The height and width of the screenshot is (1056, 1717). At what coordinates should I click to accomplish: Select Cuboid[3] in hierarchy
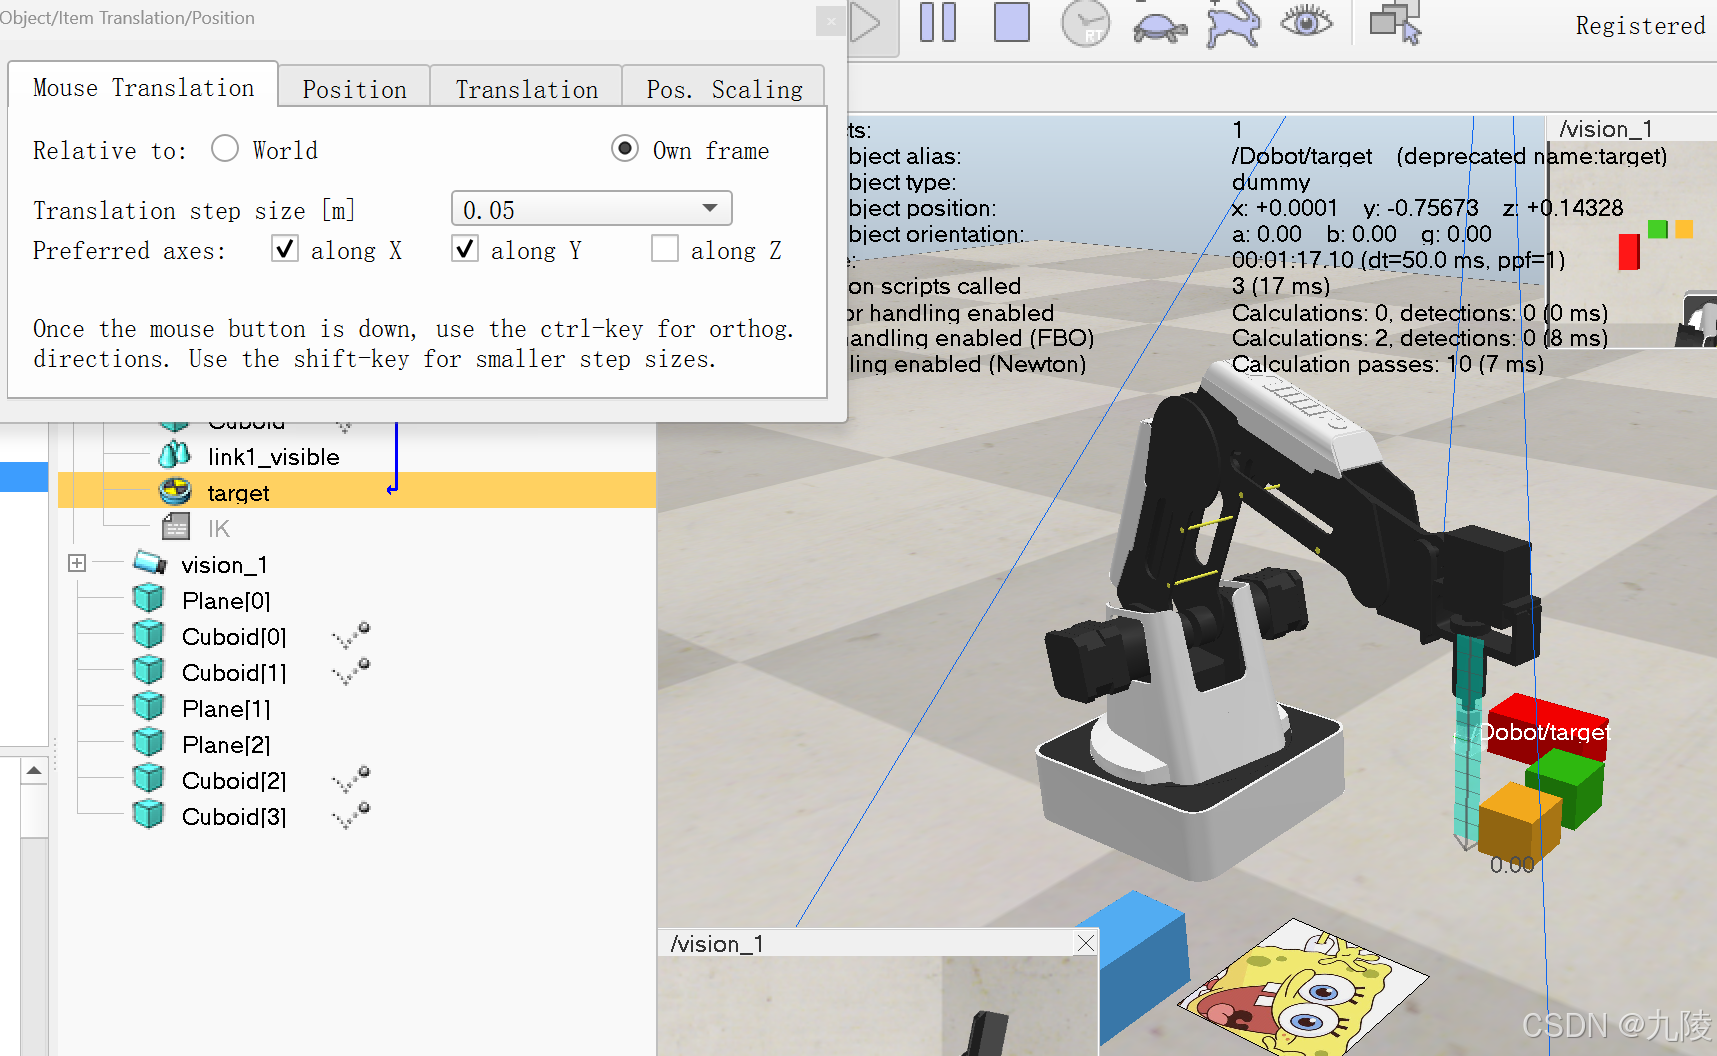(x=234, y=817)
